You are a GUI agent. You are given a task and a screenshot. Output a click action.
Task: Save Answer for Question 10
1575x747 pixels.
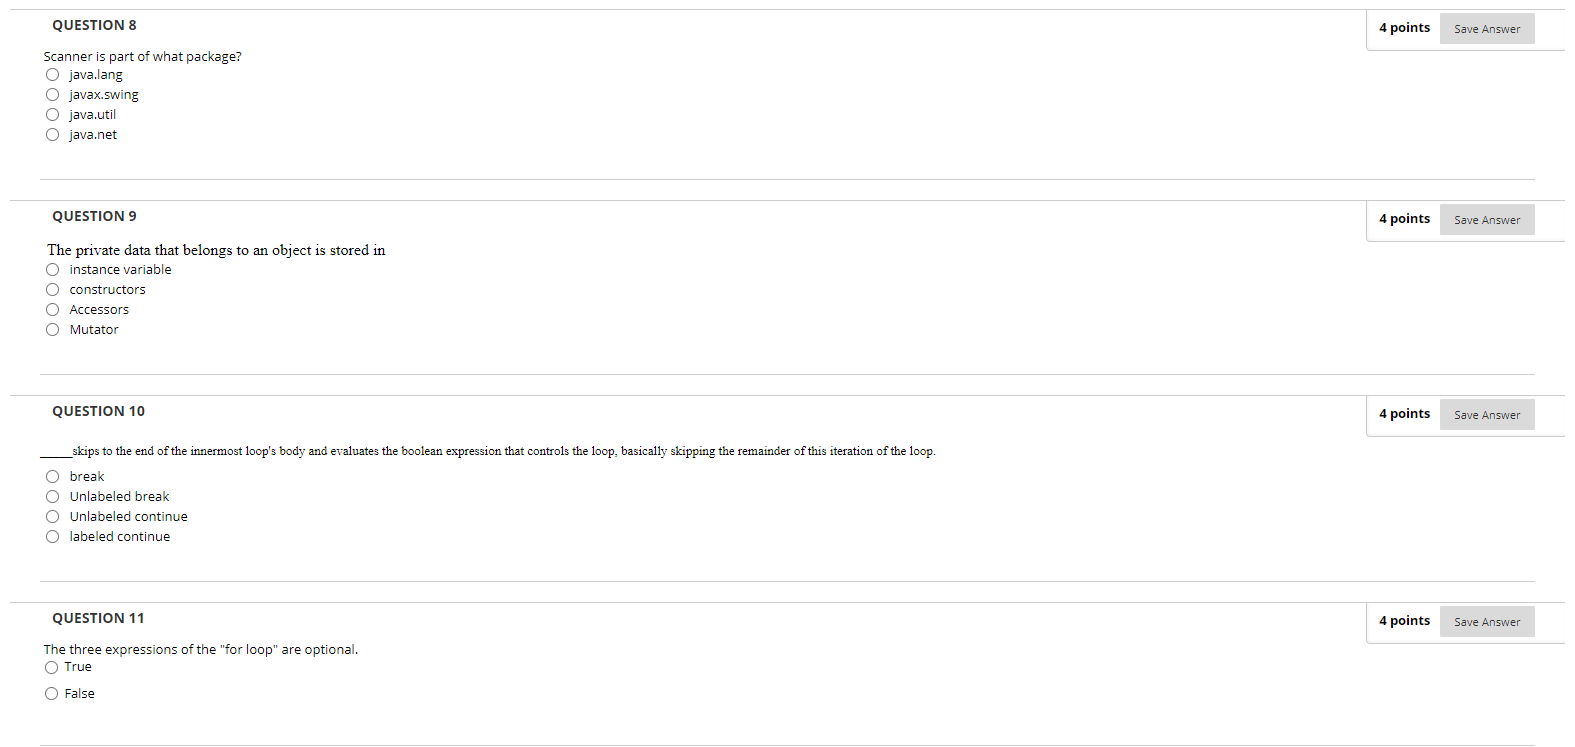coord(1487,415)
